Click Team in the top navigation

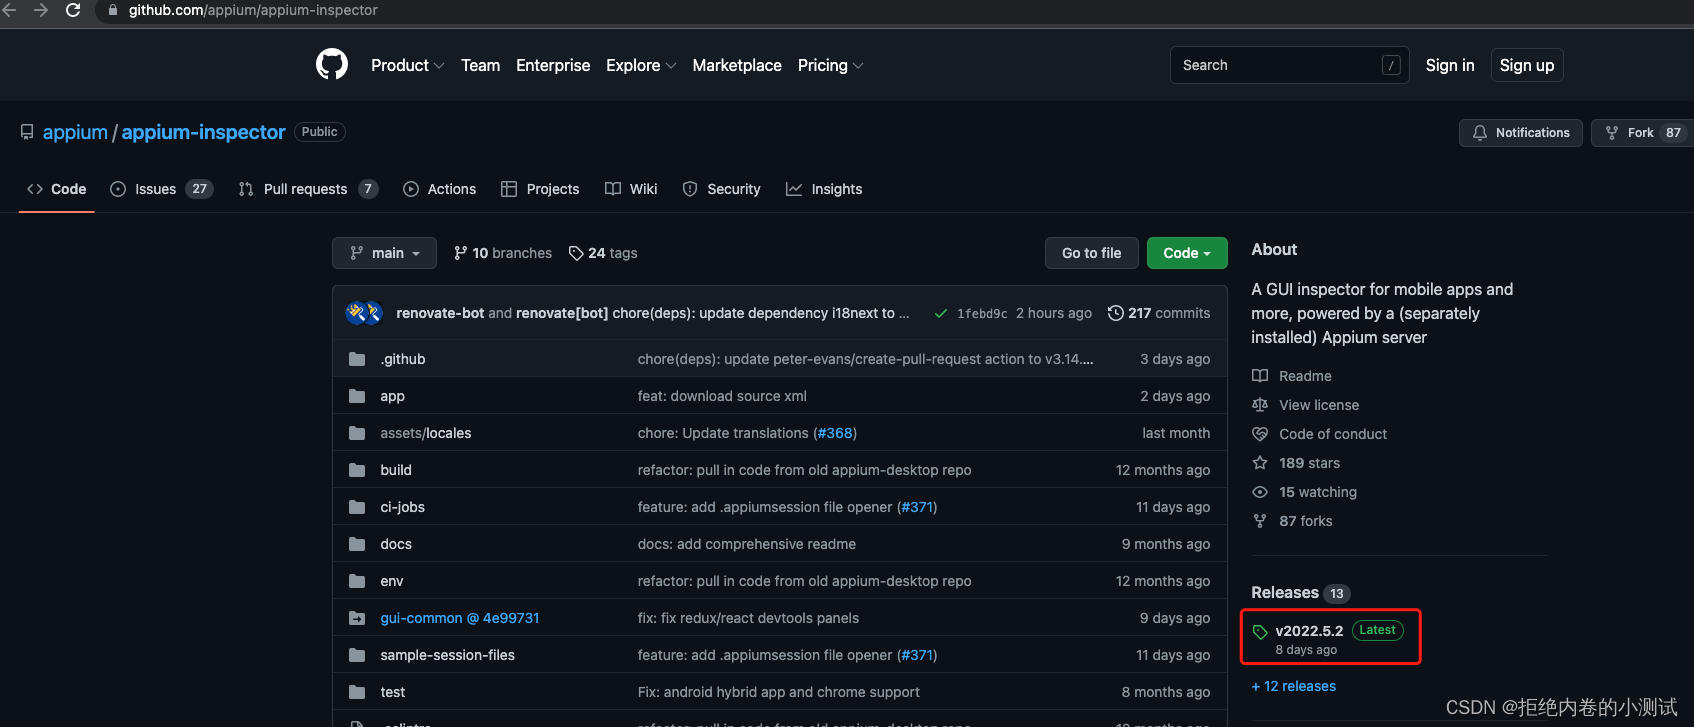(x=480, y=65)
